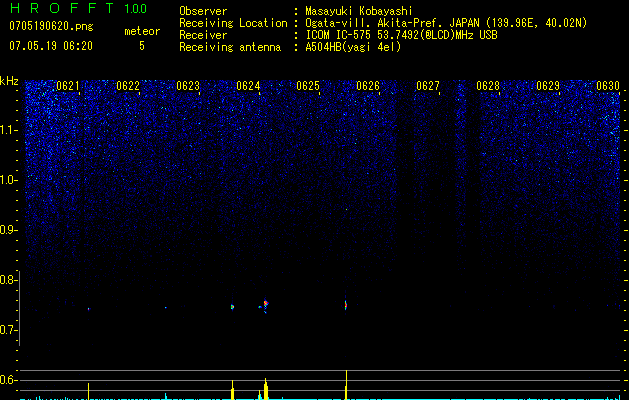
Task: Click the meteor count value 5
Action: tap(142, 46)
